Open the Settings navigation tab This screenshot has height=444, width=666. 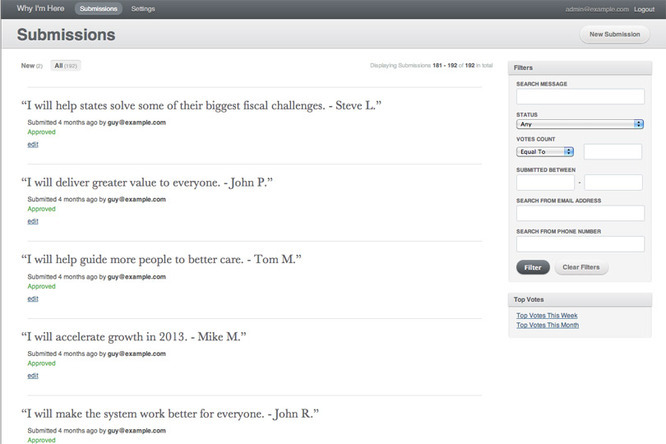[143, 8]
